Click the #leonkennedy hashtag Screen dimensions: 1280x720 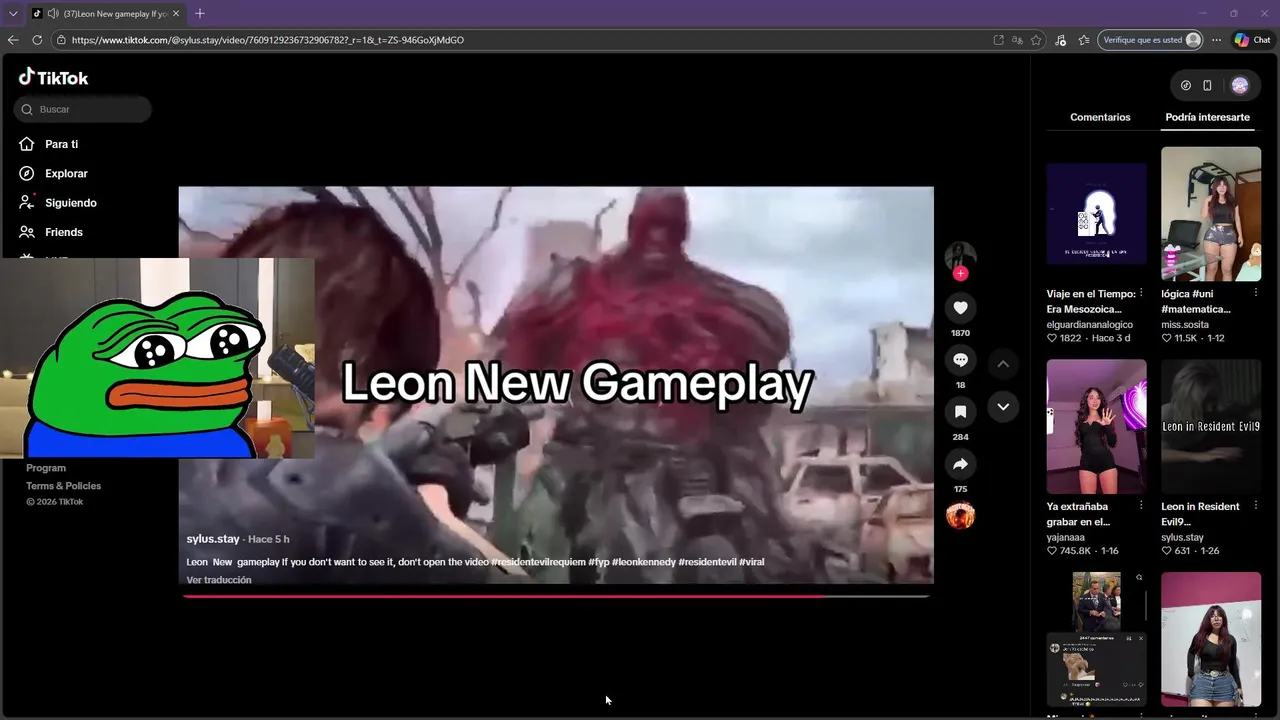[x=643, y=562]
